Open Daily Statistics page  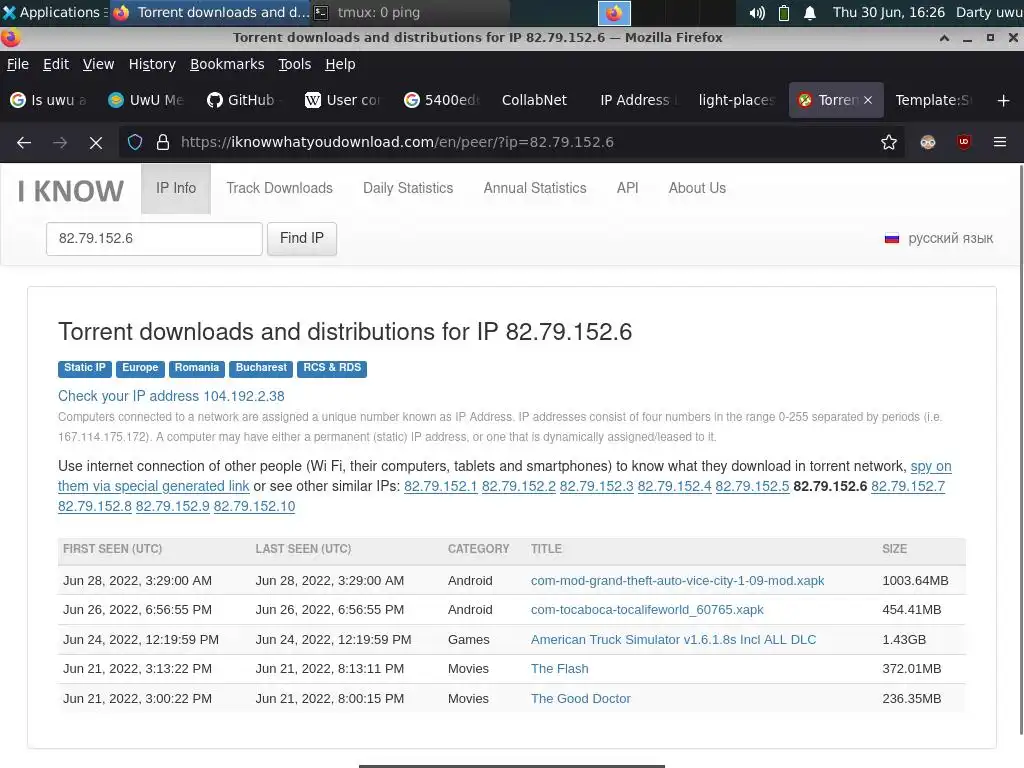click(408, 188)
